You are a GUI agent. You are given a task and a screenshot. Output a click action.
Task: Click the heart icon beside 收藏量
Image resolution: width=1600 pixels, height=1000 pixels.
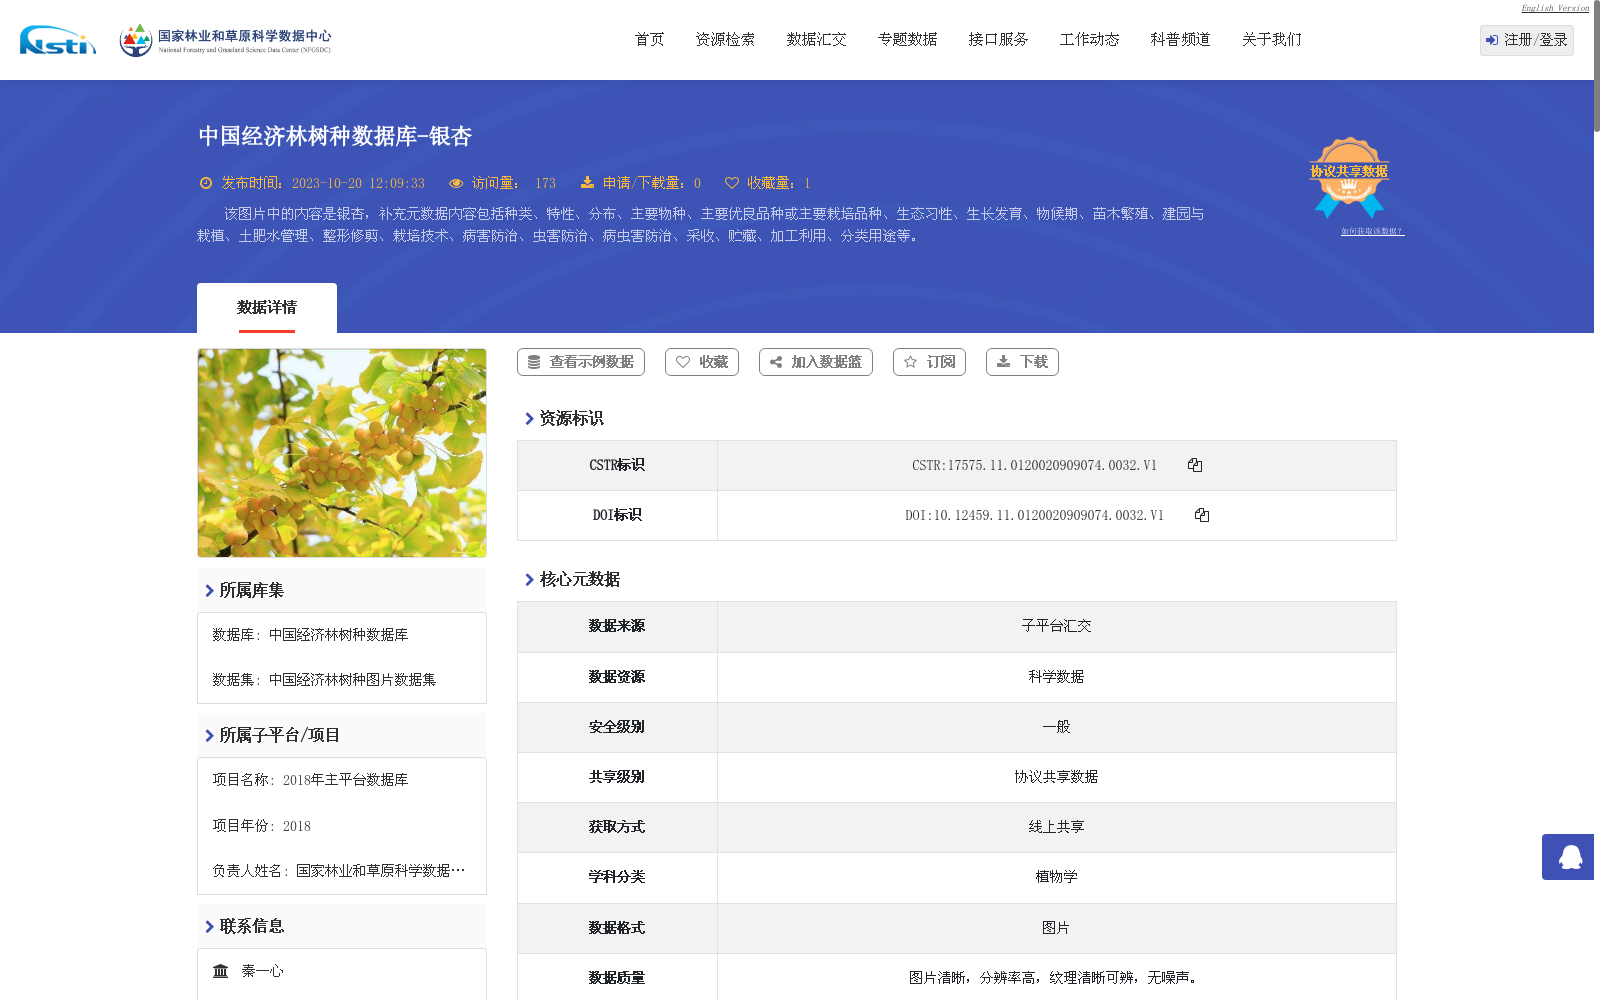tap(732, 183)
